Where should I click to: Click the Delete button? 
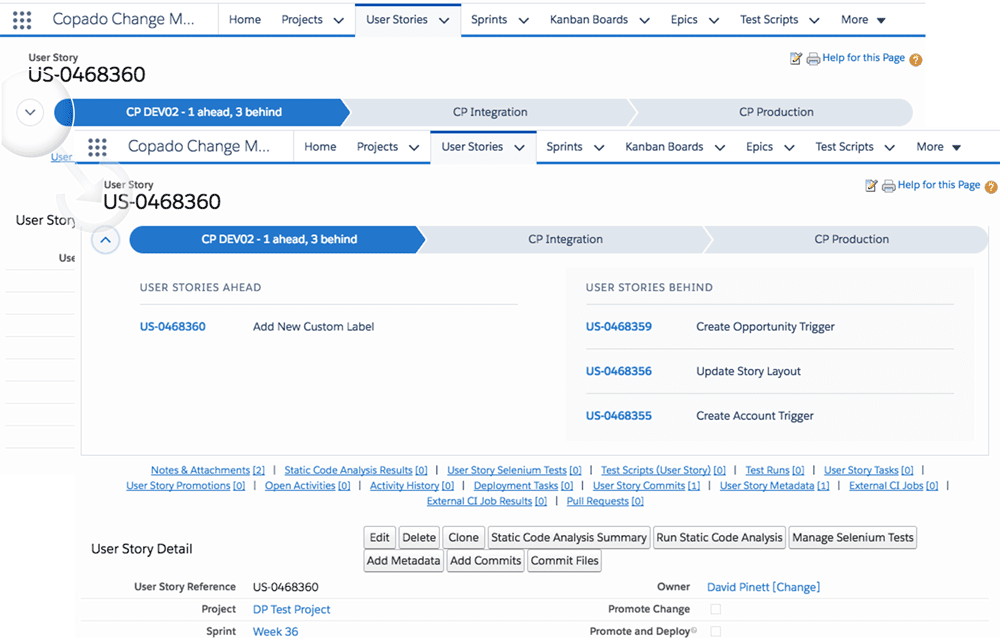pos(419,538)
